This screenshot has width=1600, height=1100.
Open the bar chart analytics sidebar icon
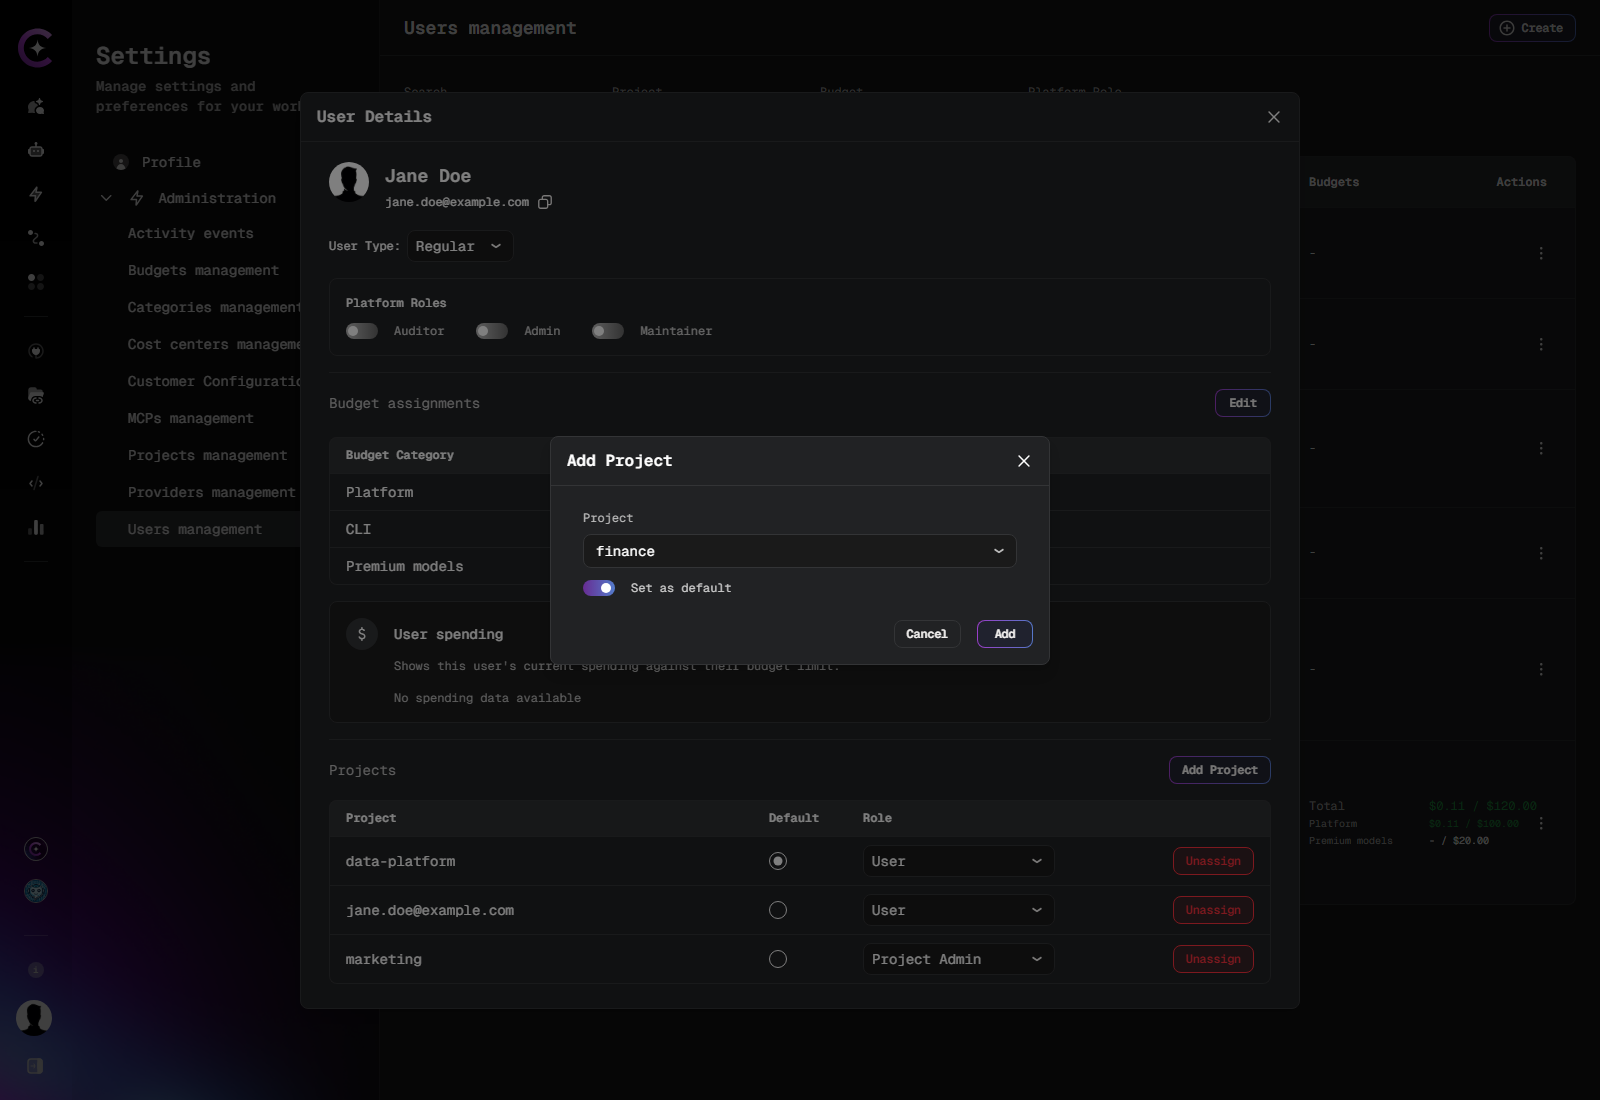(36, 527)
